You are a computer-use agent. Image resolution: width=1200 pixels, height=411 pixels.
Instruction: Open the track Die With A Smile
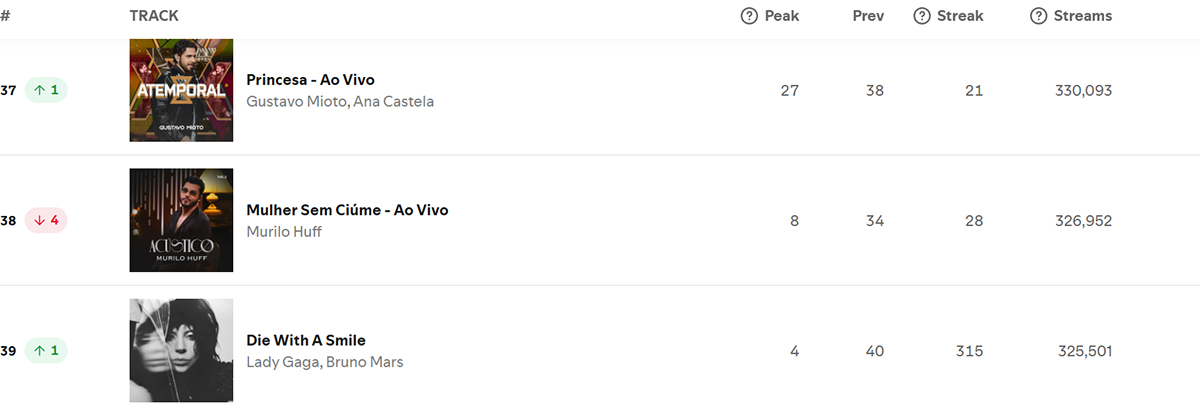click(306, 340)
